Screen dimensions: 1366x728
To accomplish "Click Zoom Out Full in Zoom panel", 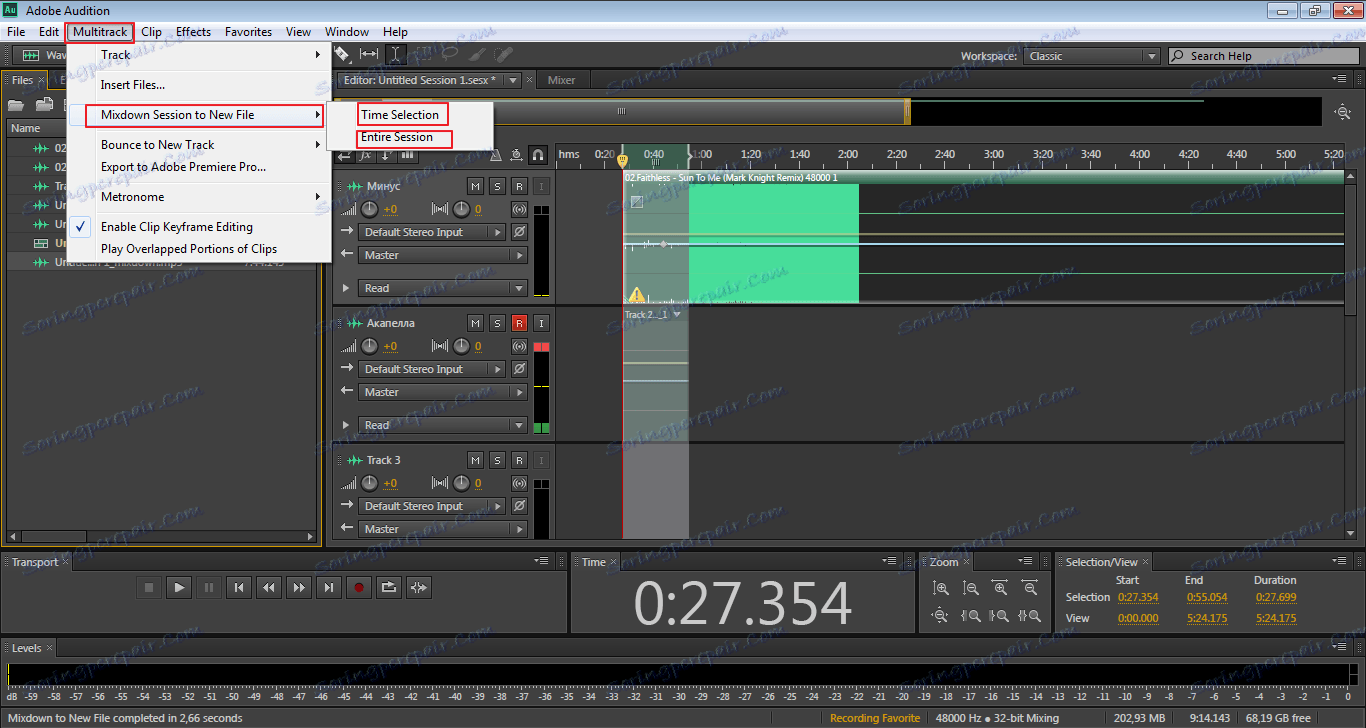I will pos(940,616).
